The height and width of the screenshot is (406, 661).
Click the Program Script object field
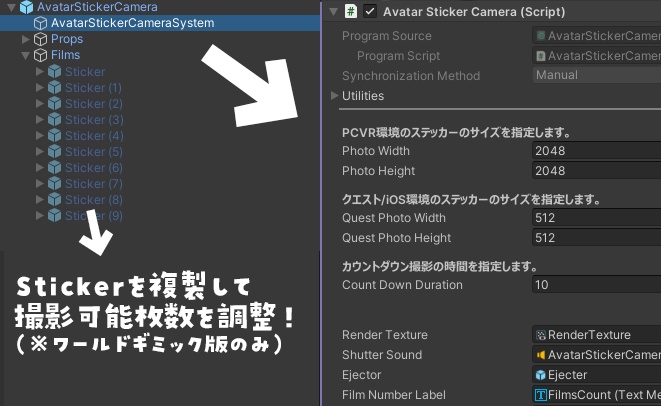pyautogui.click(x=597, y=56)
